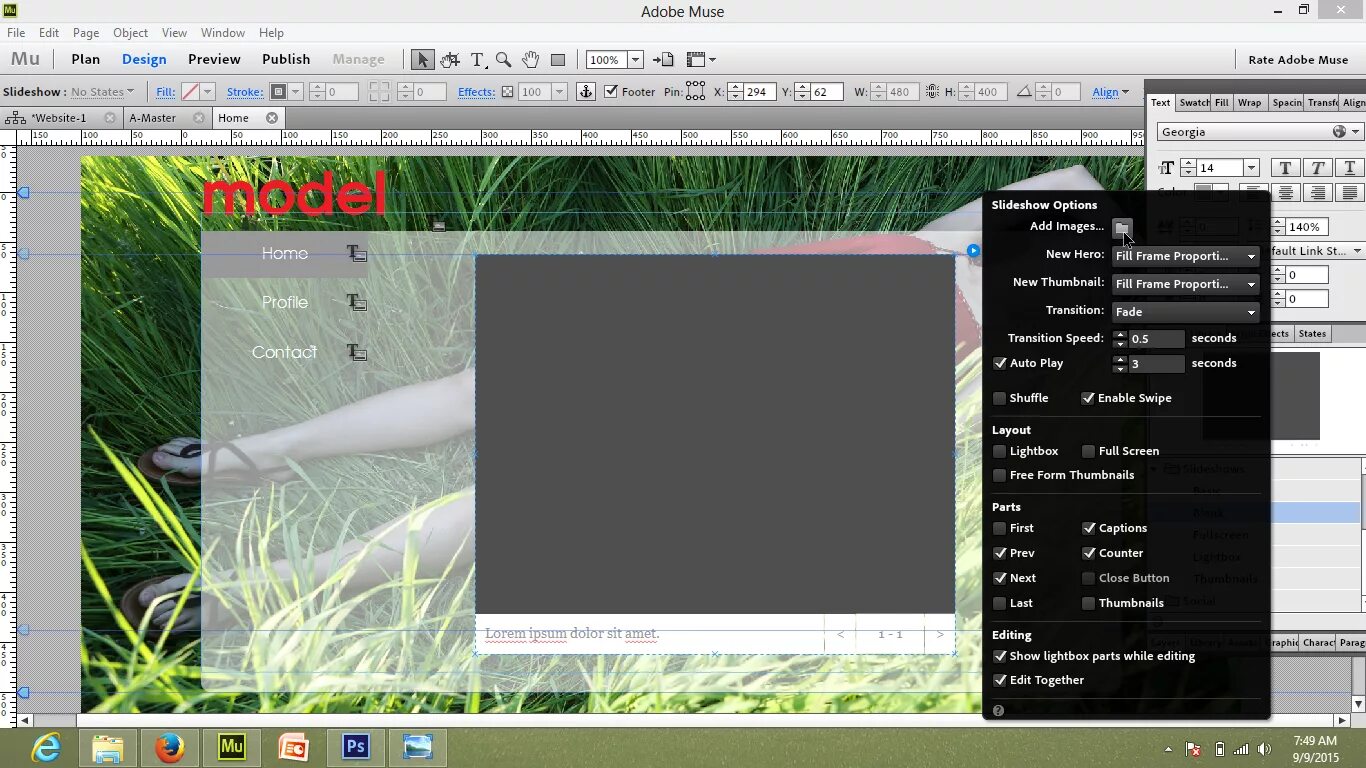Open the zoom level 100% dropdown

tap(636, 60)
